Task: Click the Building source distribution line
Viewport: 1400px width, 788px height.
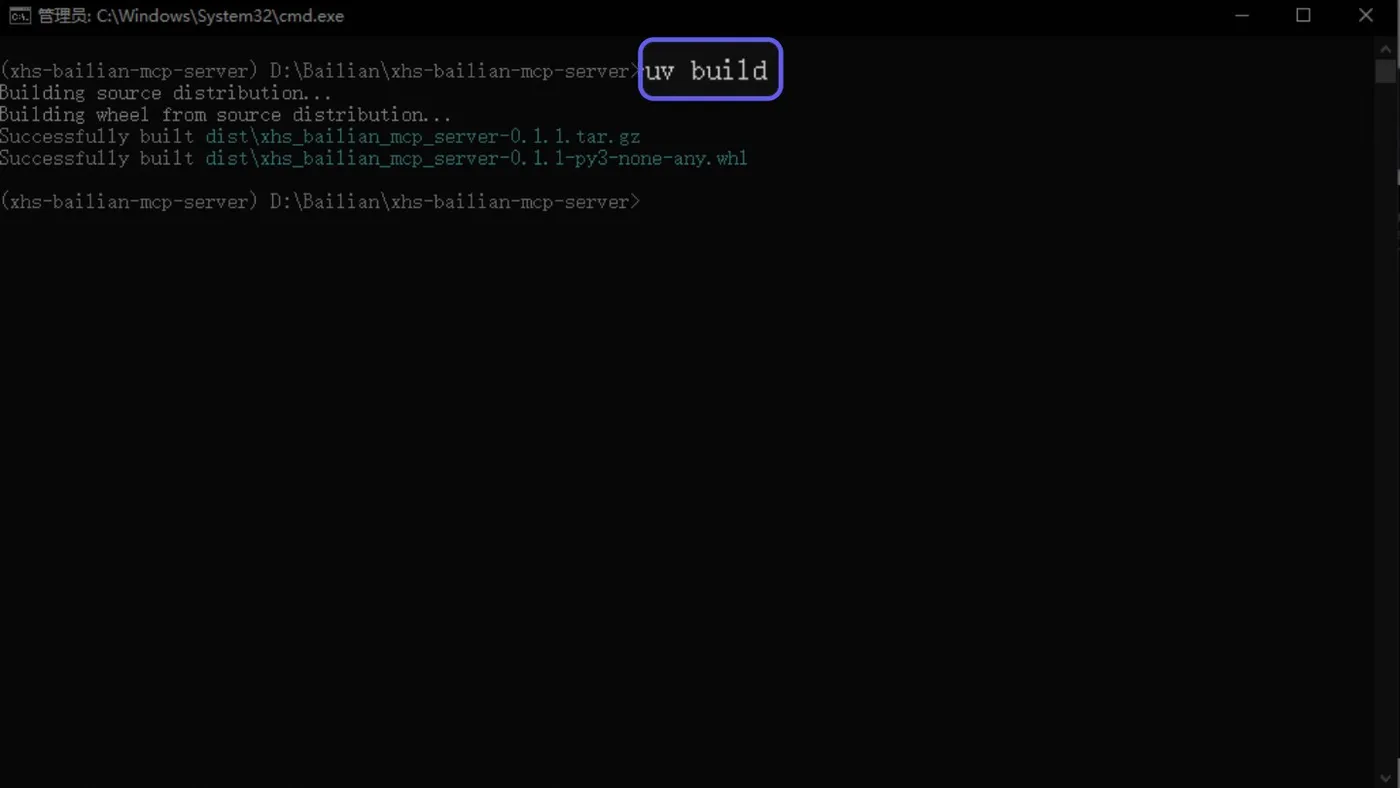Action: [166, 93]
